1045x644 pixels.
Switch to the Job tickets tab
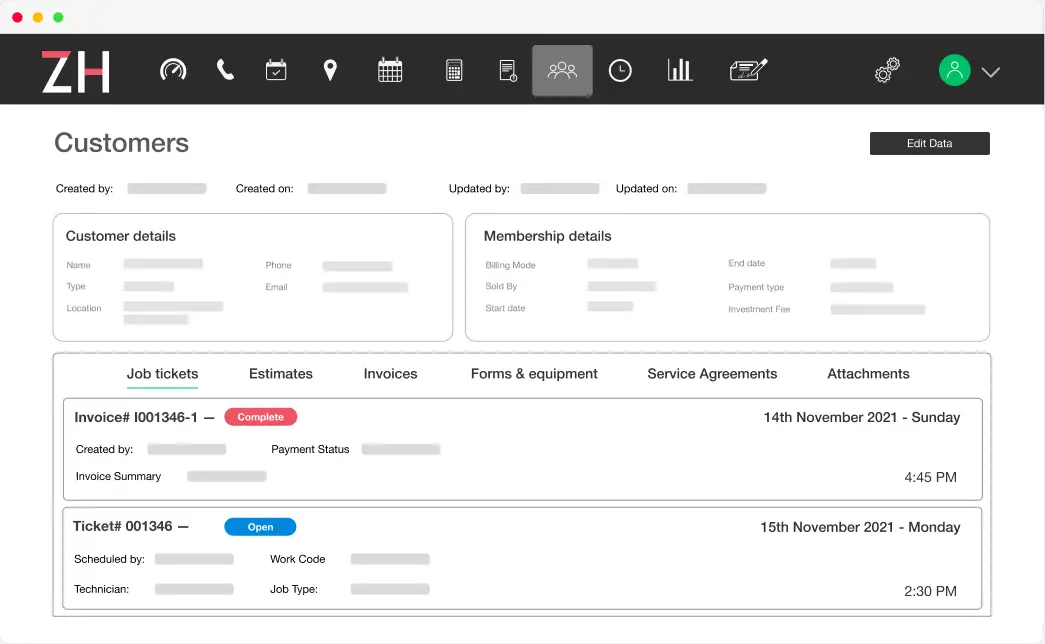(163, 374)
